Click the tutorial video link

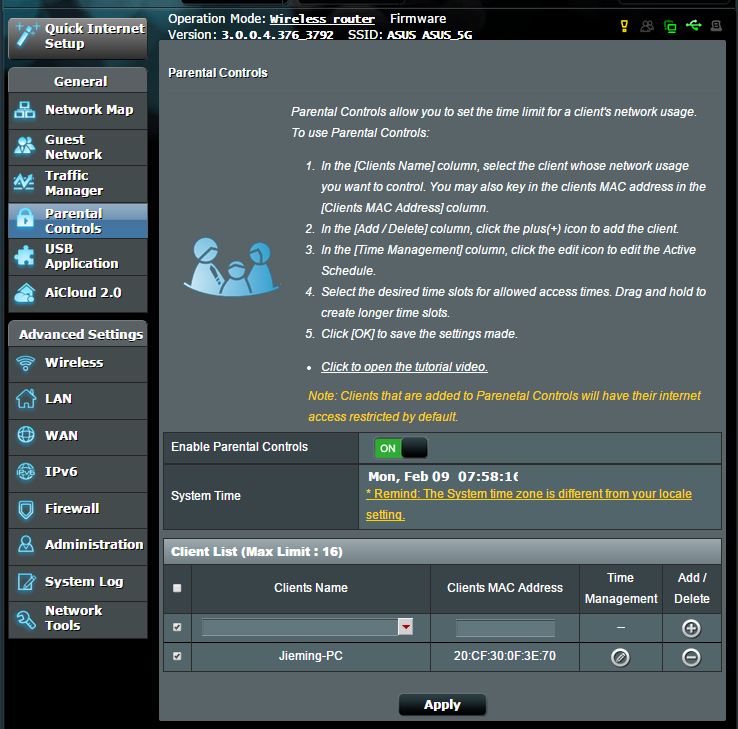(x=404, y=367)
